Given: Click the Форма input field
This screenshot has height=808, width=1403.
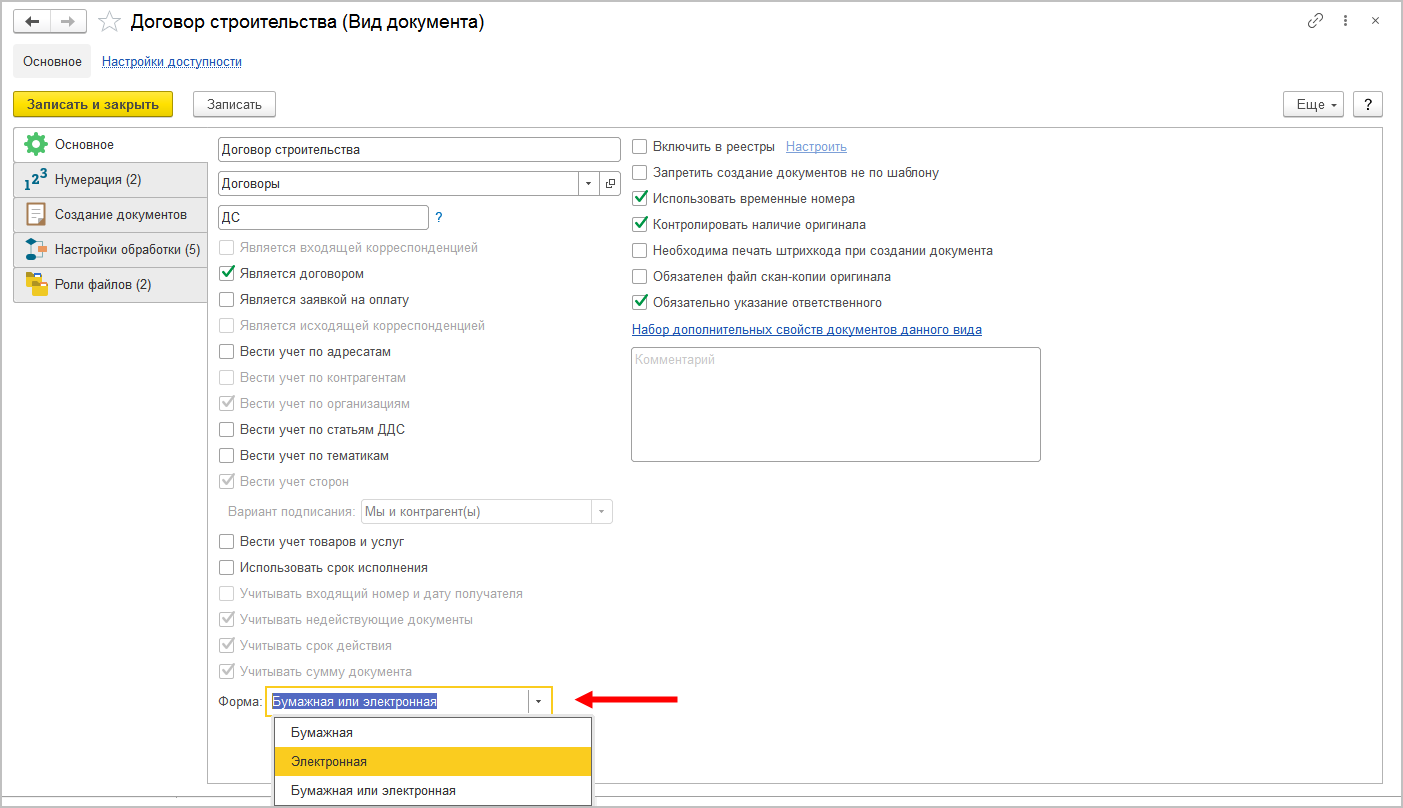Looking at the screenshot, I should (398, 702).
